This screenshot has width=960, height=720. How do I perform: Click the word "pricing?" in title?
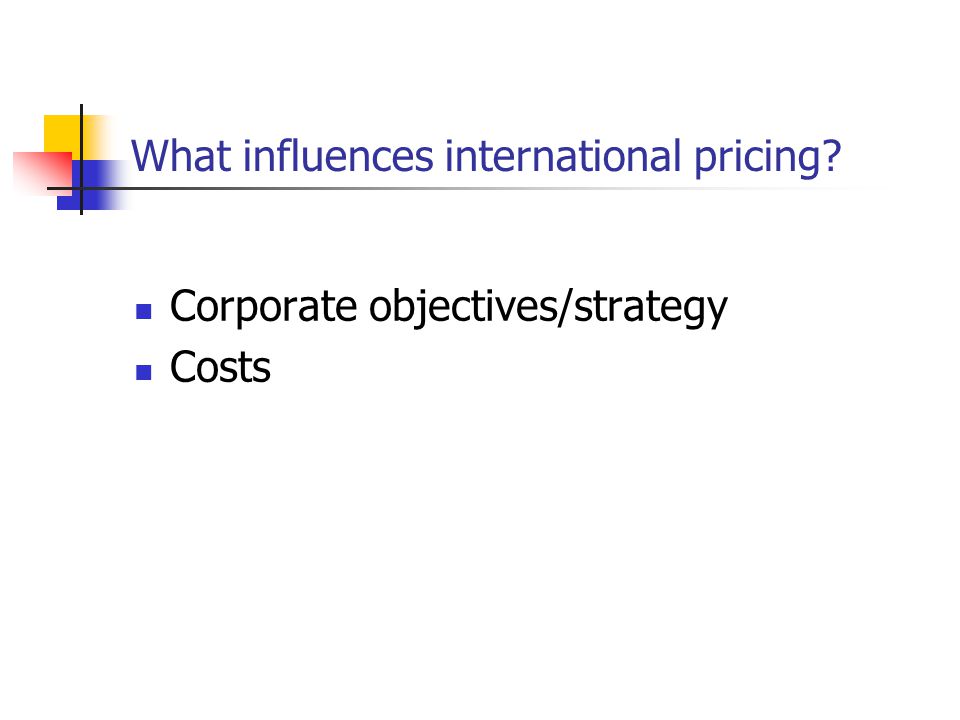point(768,158)
